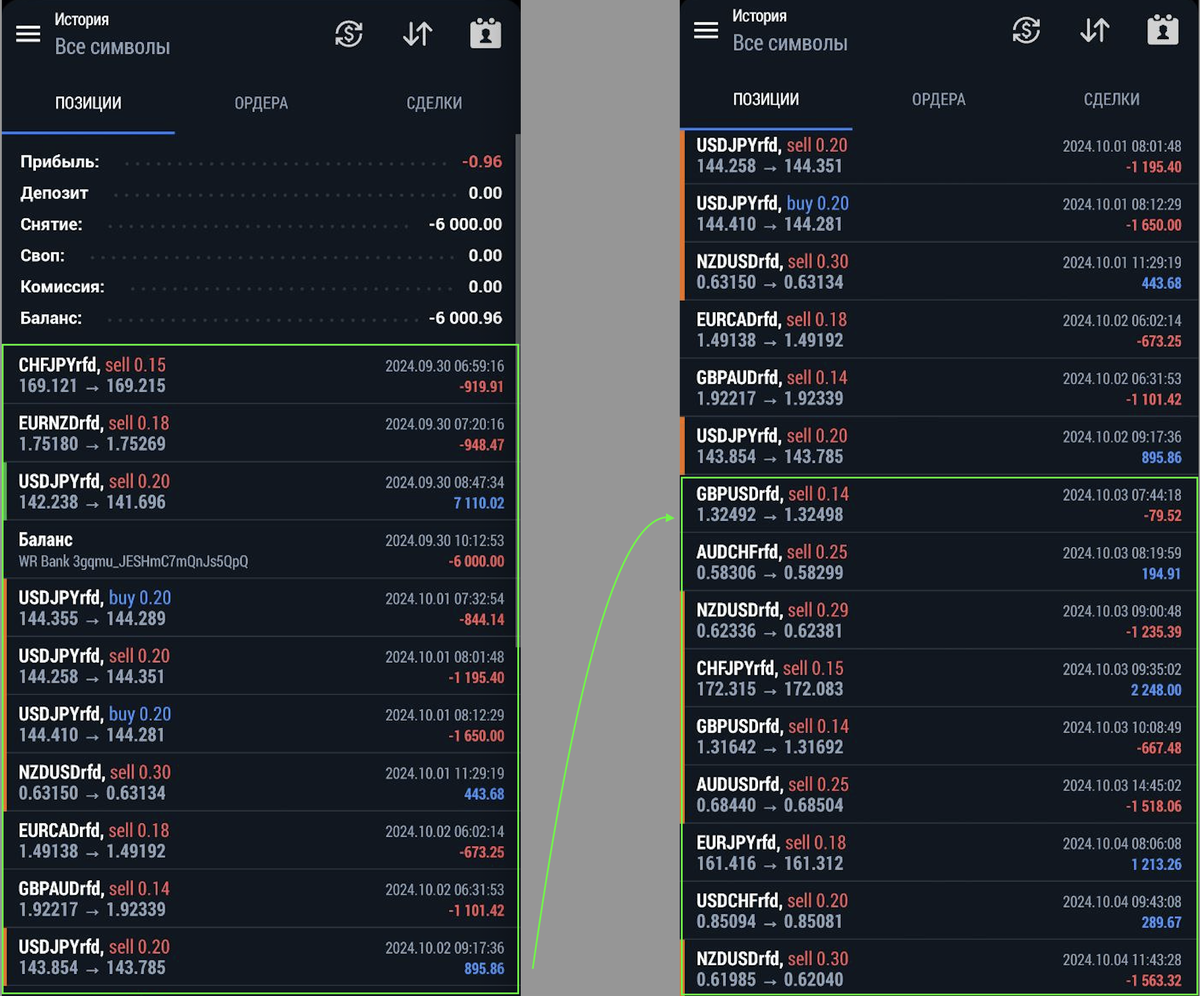Open USDJPYrfd buy 0.20 position in right screen
Screen dimensions: 1200x996
939,213
